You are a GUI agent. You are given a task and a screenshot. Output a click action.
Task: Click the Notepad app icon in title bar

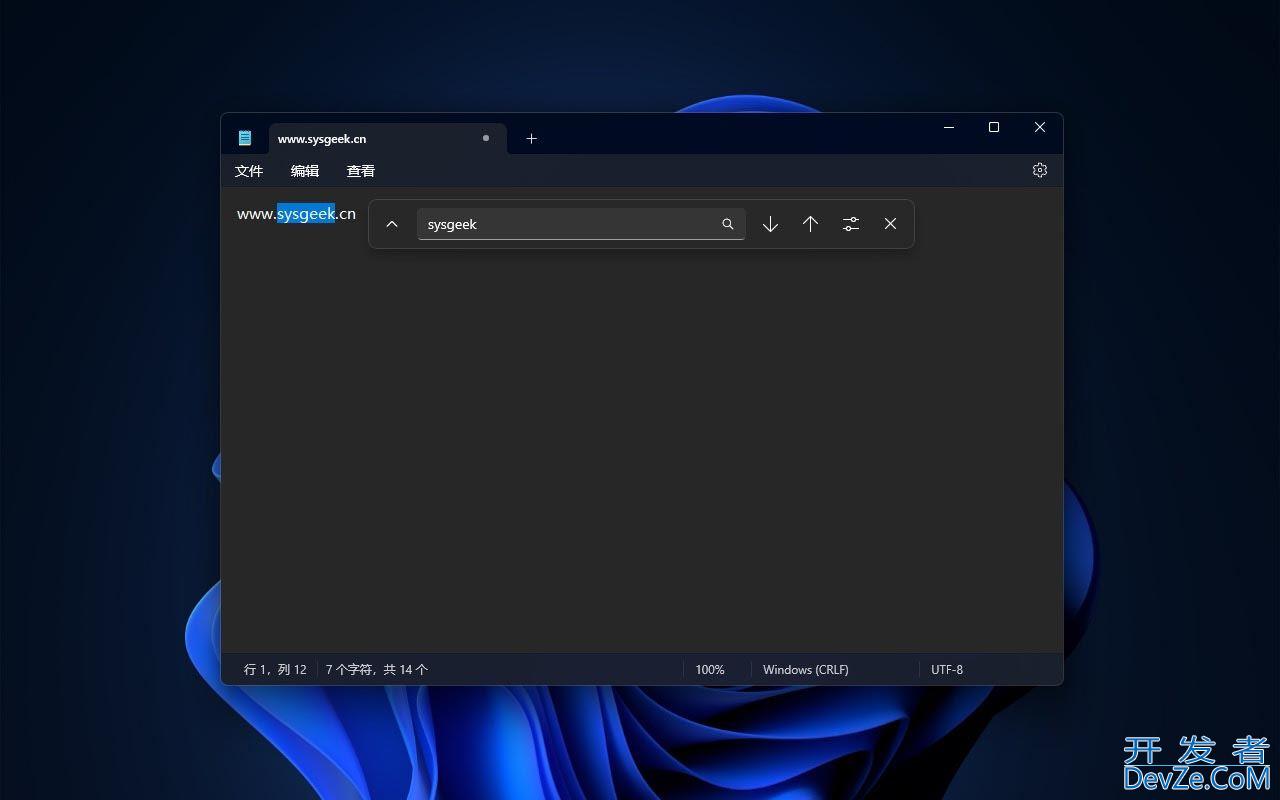(245, 138)
